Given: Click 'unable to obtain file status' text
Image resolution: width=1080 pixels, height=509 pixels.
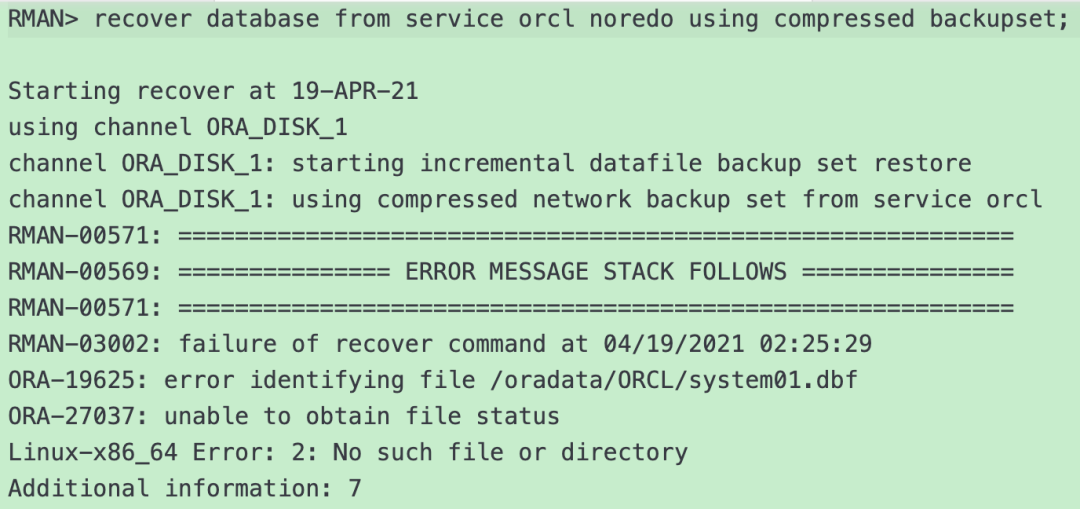Looking at the screenshot, I should pyautogui.click(x=362, y=416).
